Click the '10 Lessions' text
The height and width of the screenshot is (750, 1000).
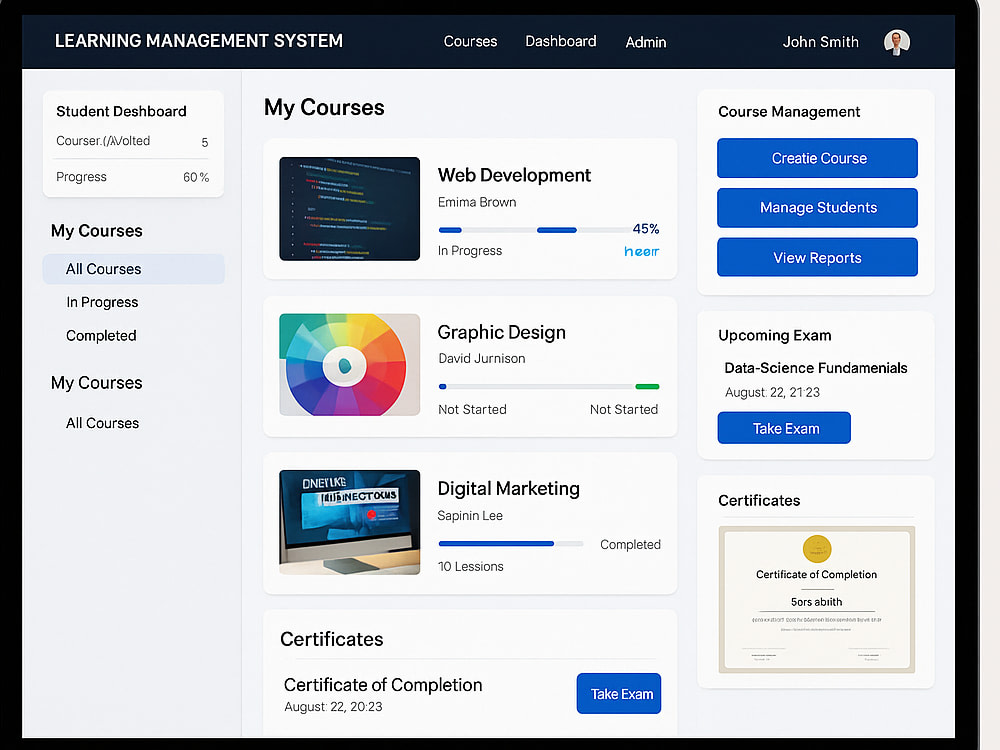pos(471,566)
